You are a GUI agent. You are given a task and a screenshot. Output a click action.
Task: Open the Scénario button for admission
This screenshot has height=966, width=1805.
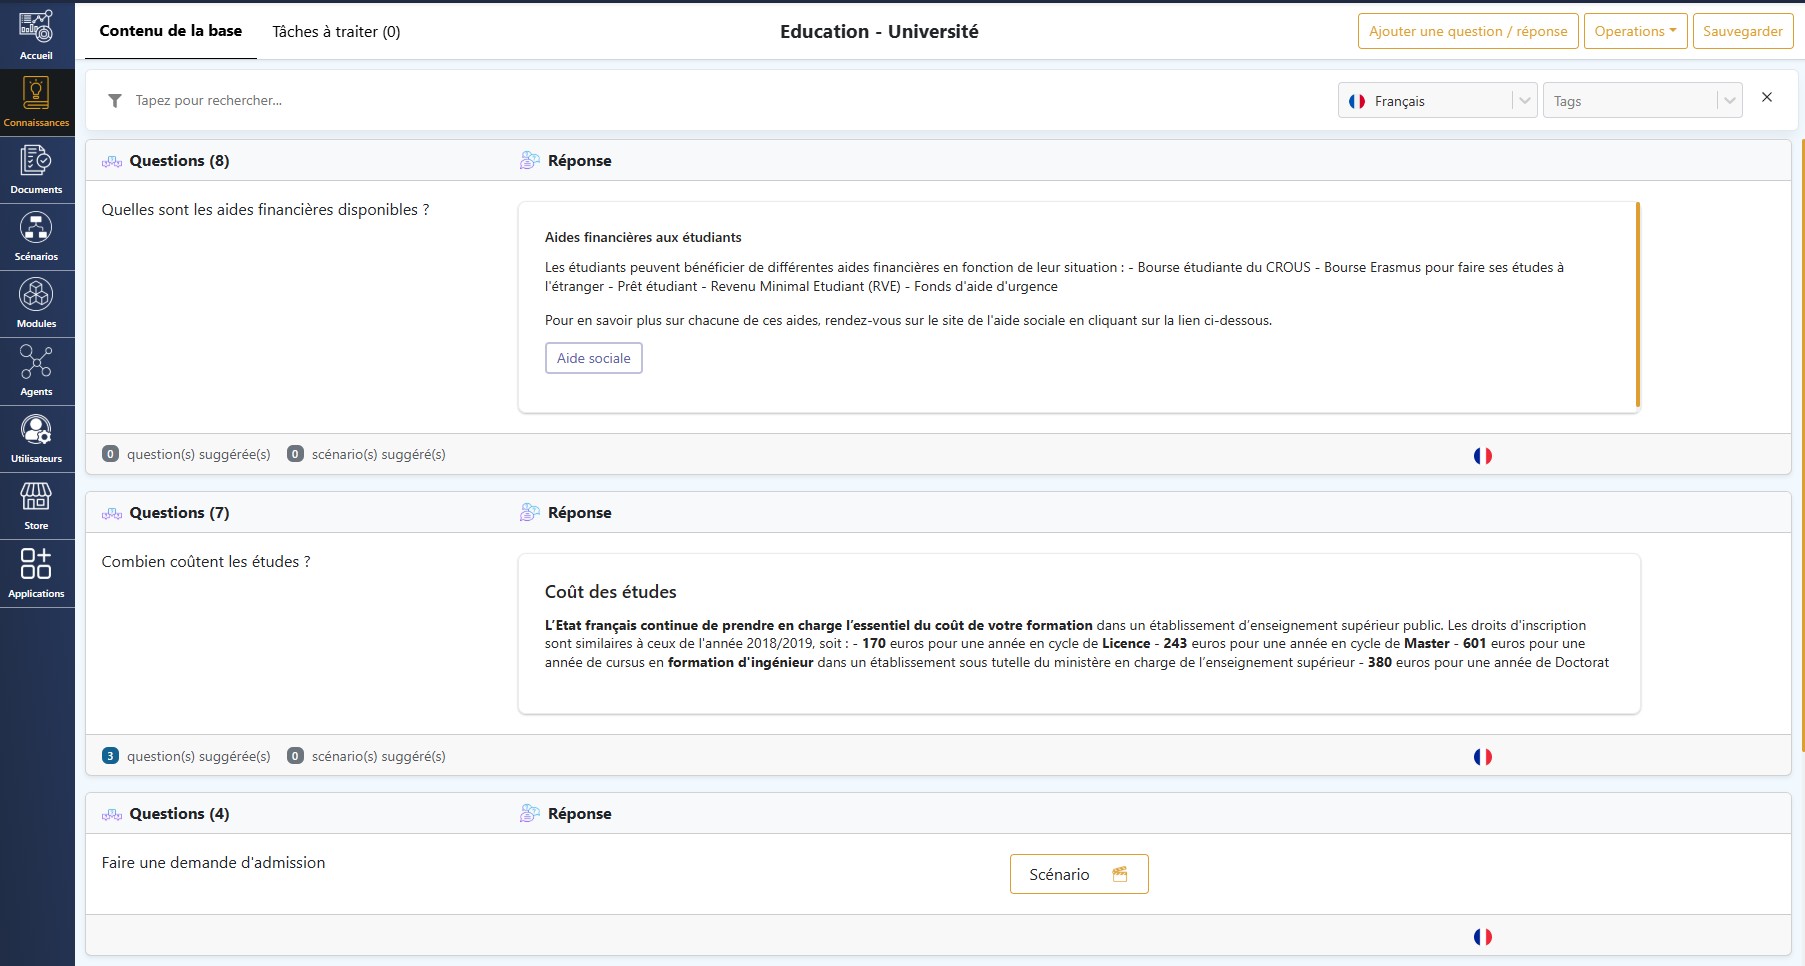pyautogui.click(x=1078, y=874)
